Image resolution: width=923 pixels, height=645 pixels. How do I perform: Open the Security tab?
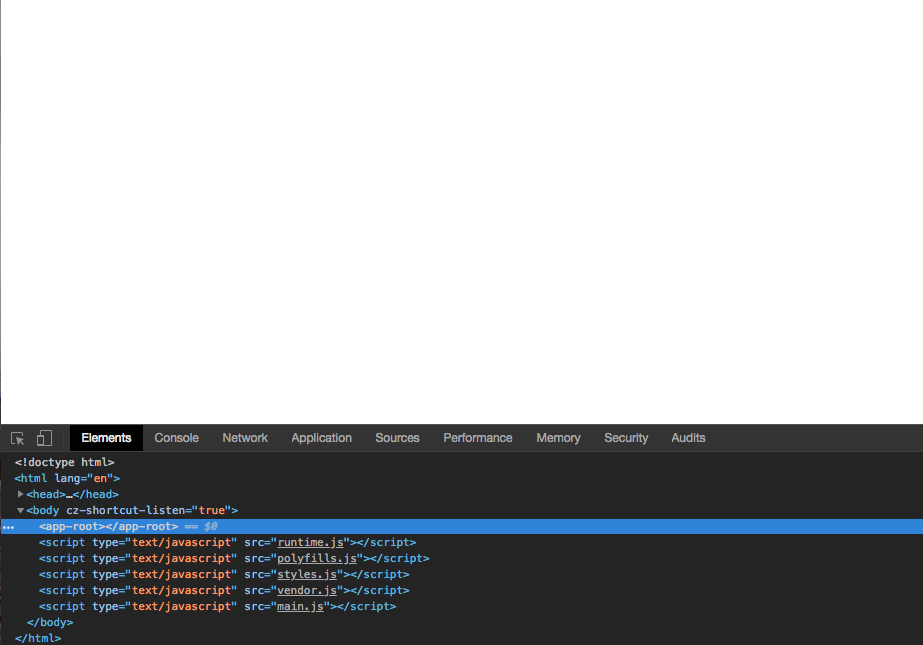tap(626, 438)
